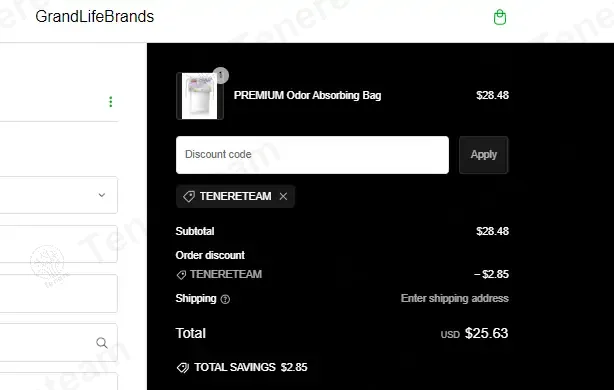Apply the discount code

coord(484,155)
